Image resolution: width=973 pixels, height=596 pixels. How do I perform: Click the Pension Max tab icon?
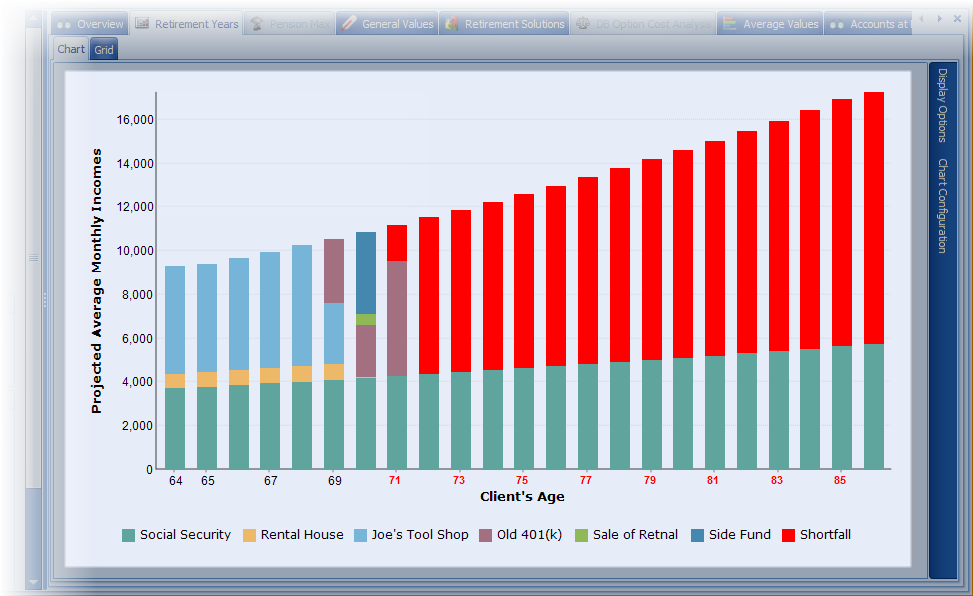click(x=257, y=24)
